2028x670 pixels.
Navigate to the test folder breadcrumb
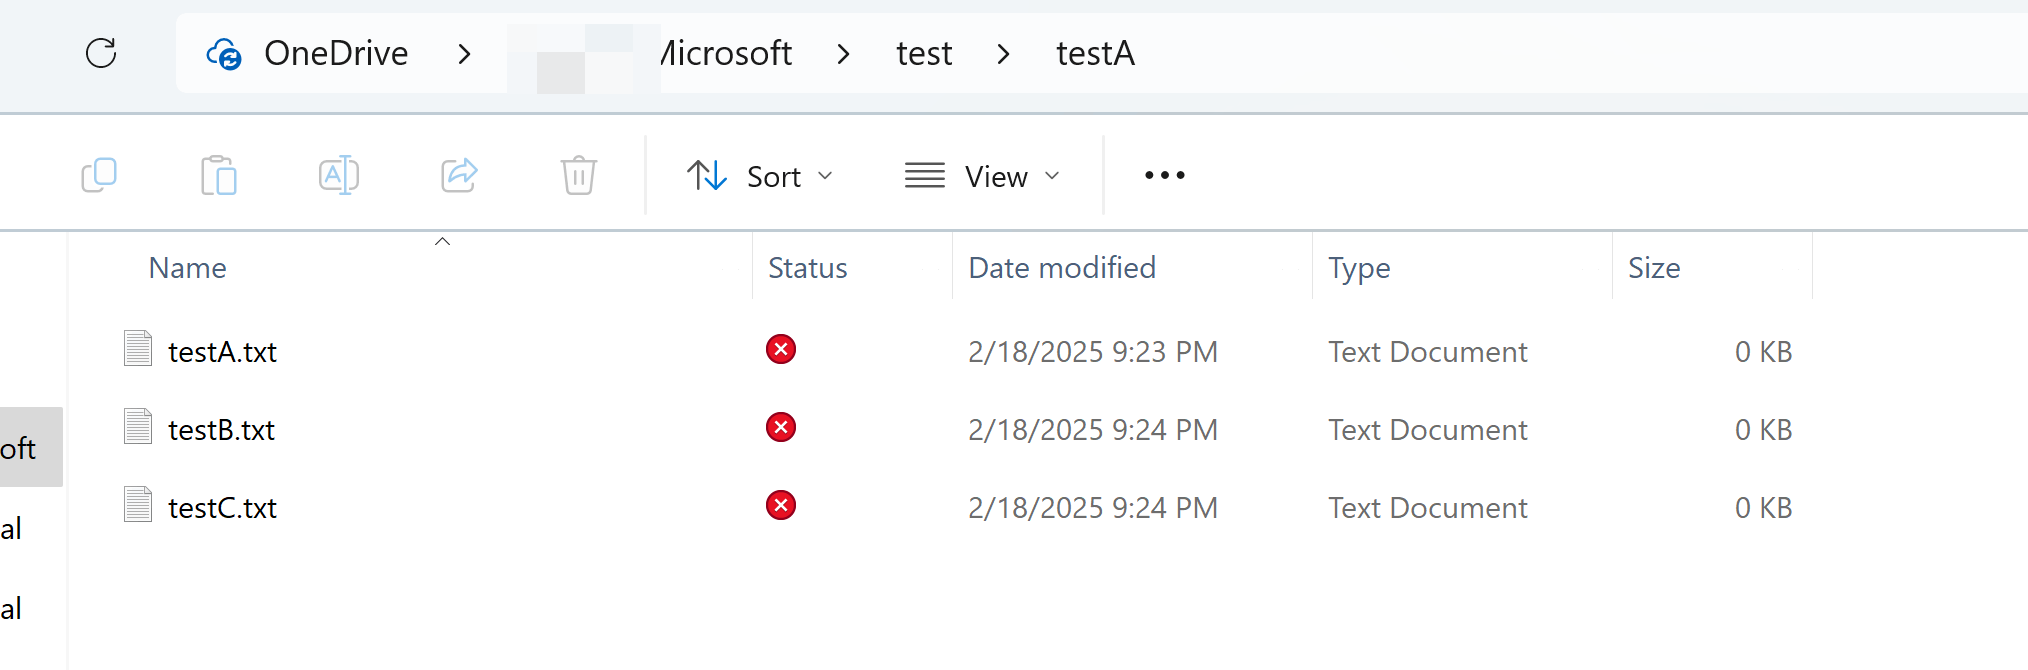point(924,53)
